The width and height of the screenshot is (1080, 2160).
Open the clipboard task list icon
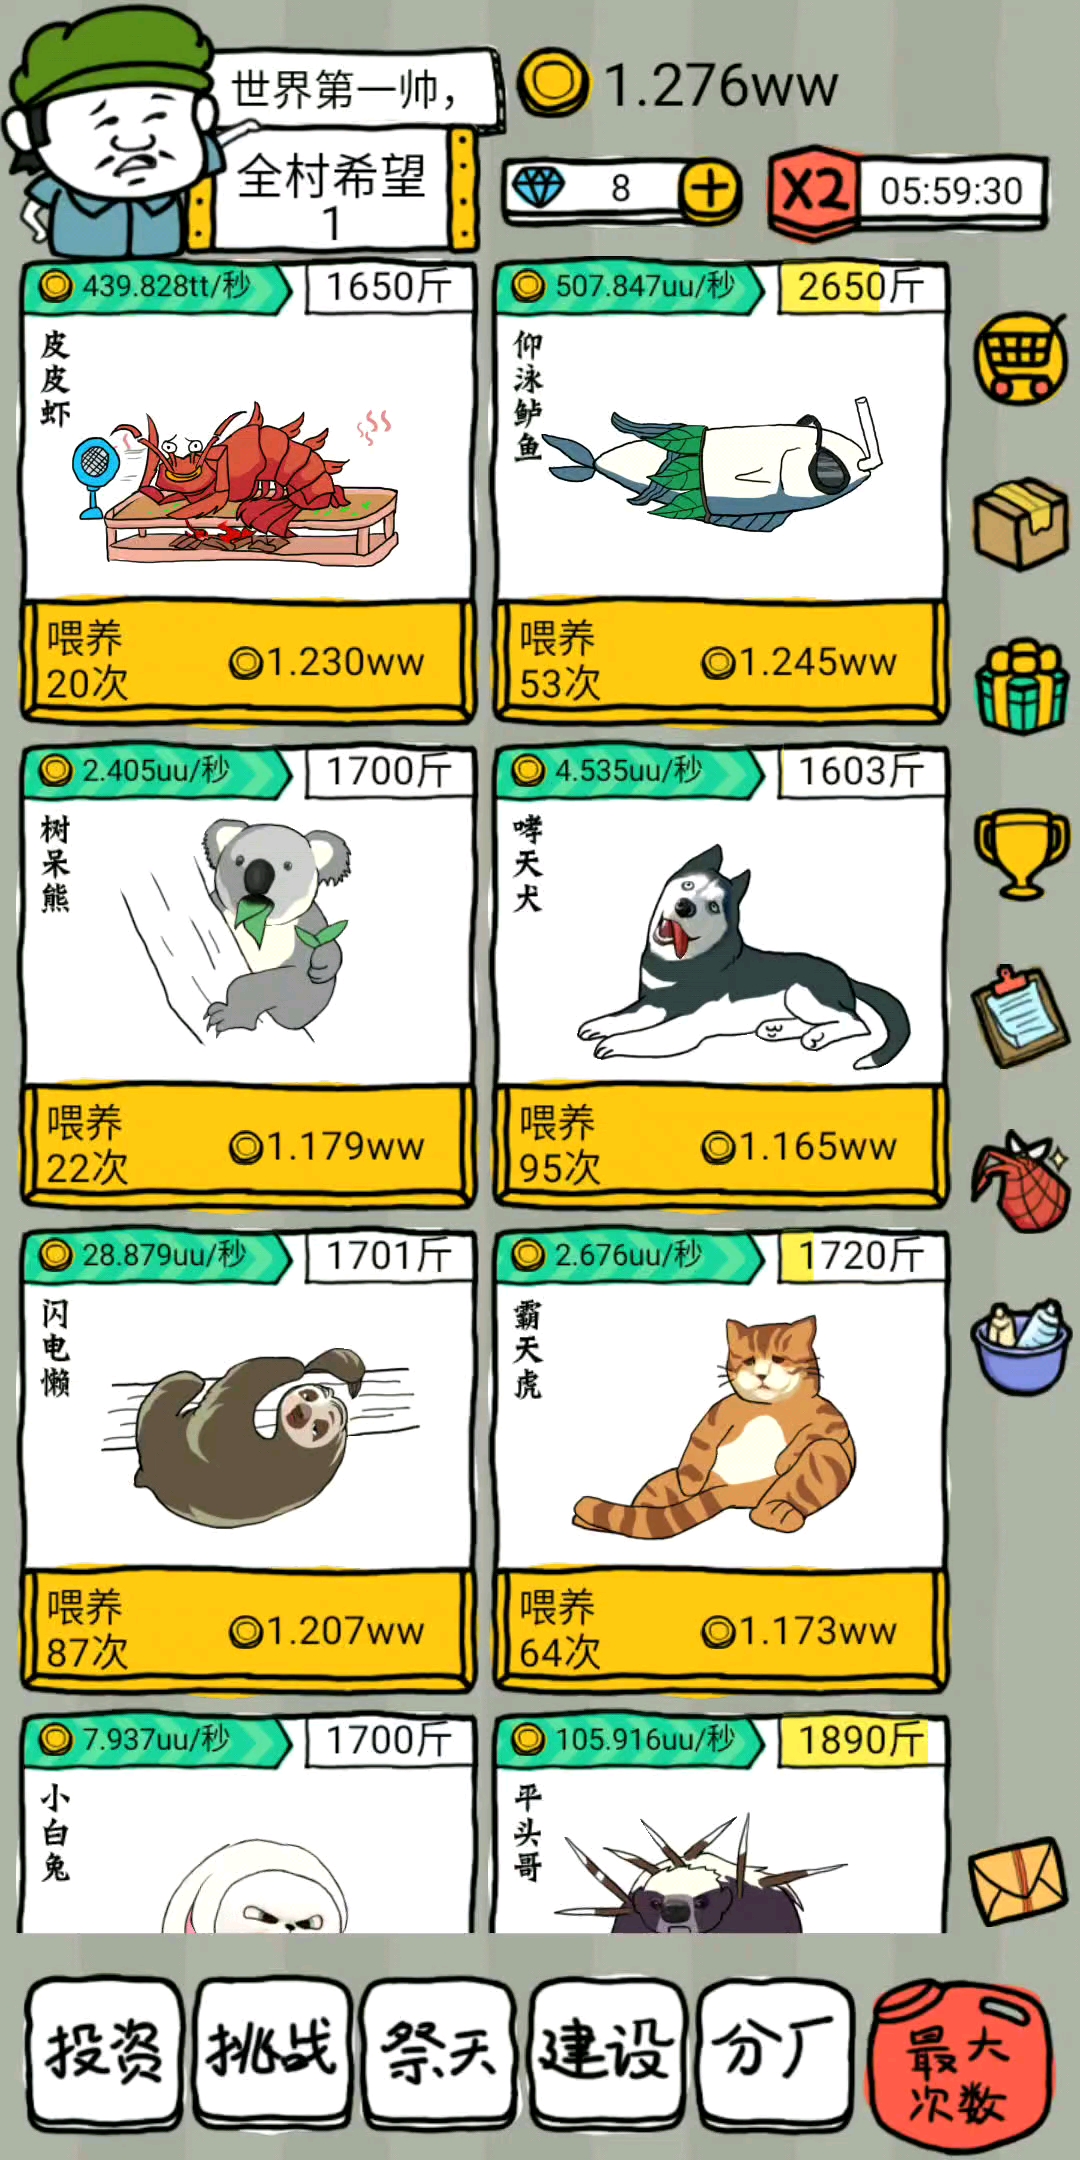[x=1021, y=1017]
